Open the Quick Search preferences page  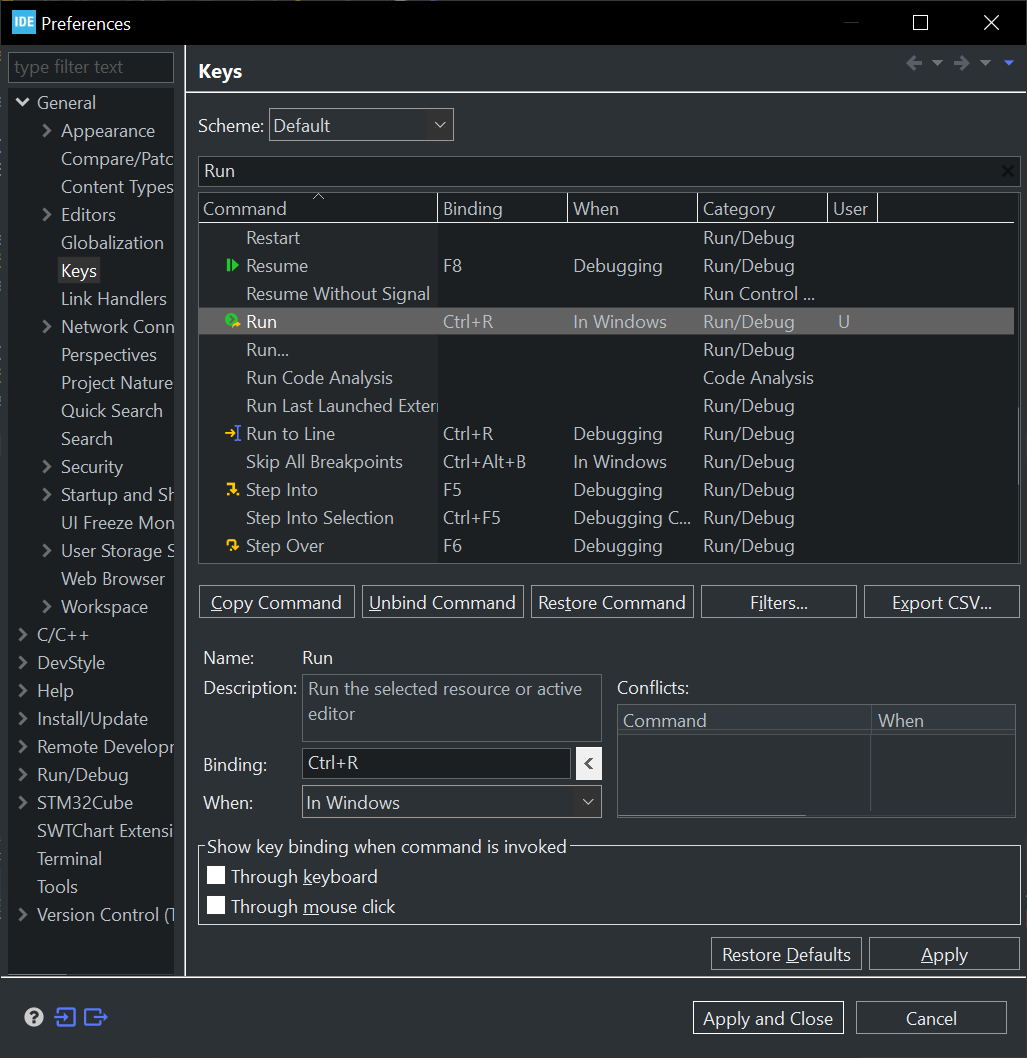click(x=111, y=411)
